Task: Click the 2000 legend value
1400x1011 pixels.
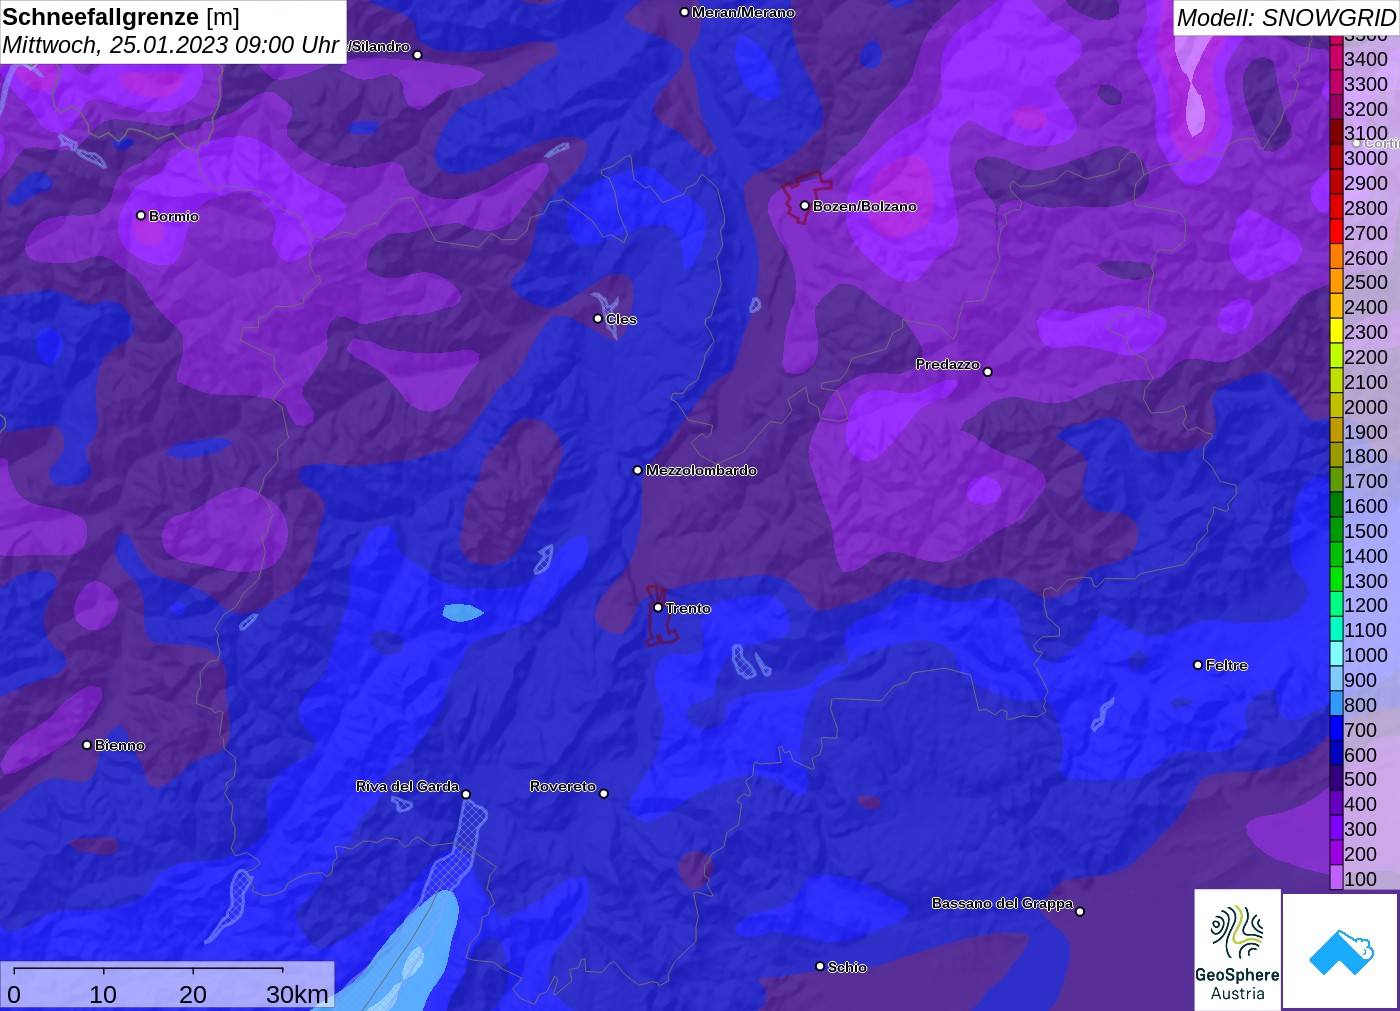Action: click(1366, 407)
